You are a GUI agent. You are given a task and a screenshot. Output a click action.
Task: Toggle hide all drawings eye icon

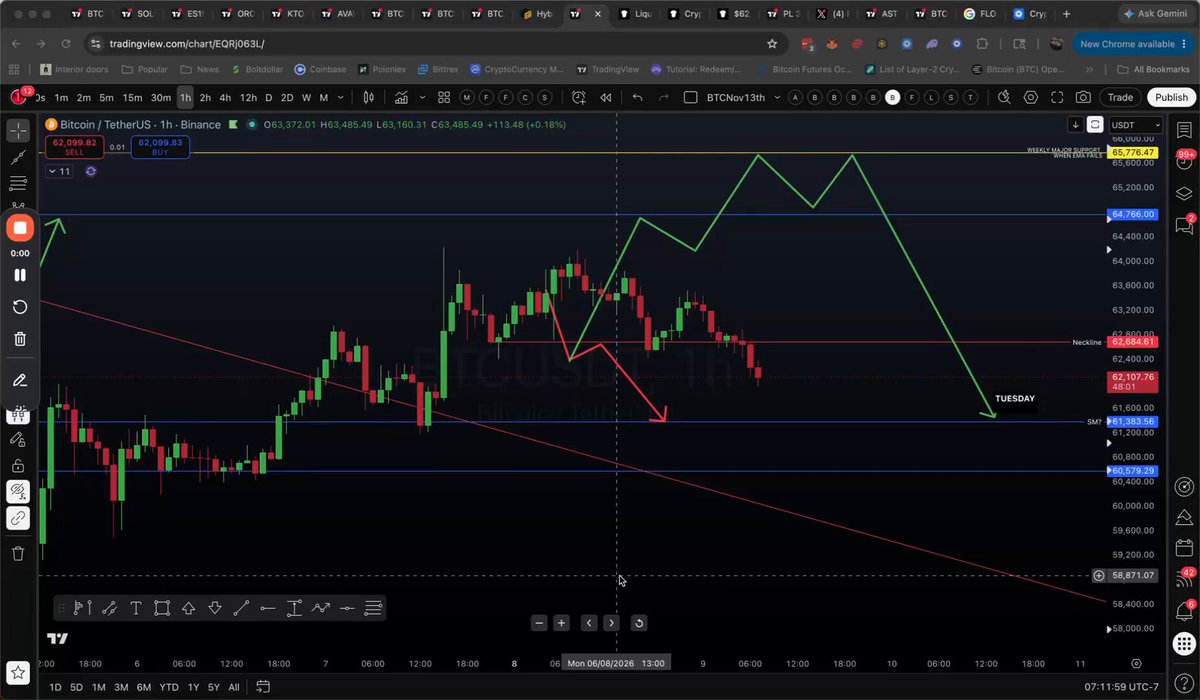click(18, 491)
